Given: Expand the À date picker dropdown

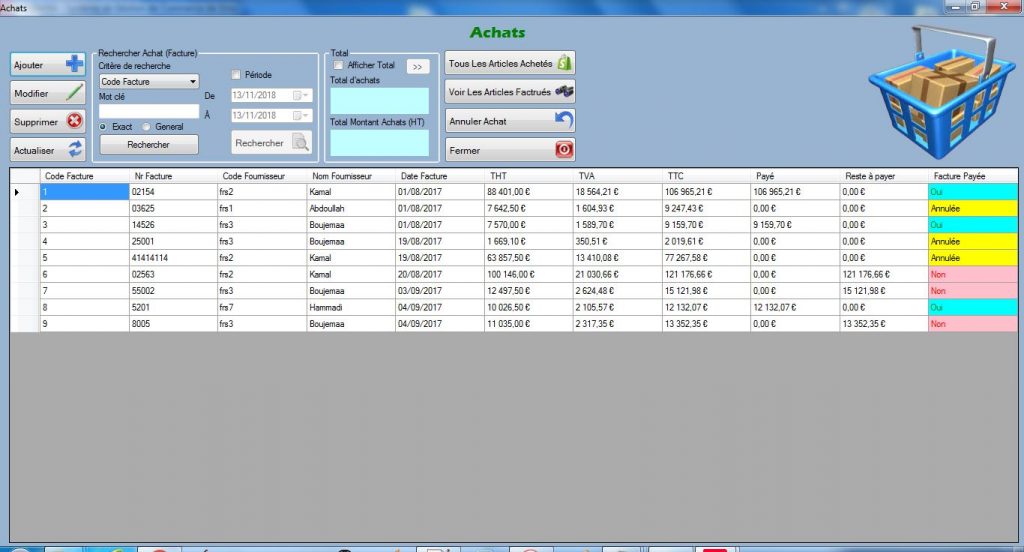Looking at the screenshot, I should (x=303, y=116).
